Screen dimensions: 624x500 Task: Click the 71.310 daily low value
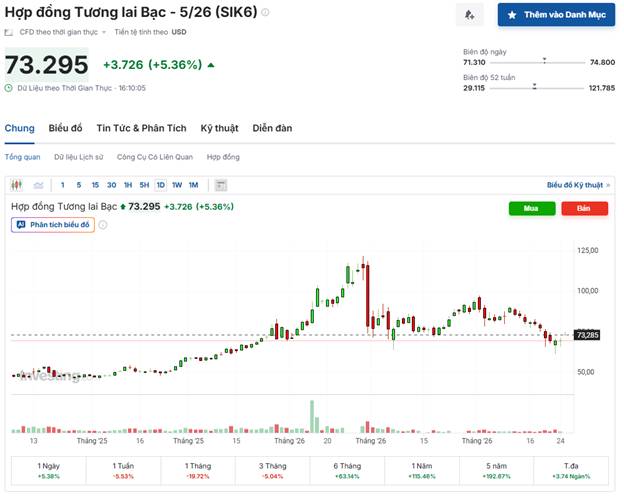(x=474, y=62)
